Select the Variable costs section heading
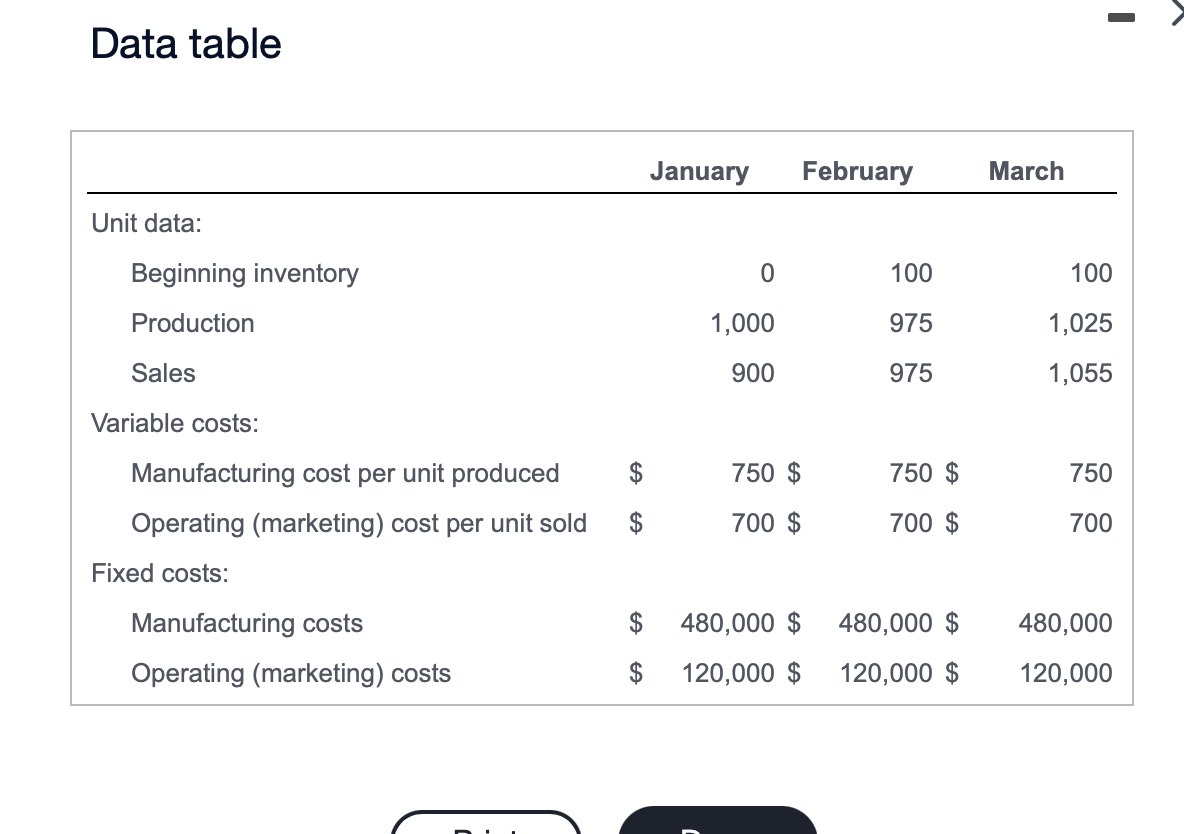The image size is (1184, 834). pos(174,423)
